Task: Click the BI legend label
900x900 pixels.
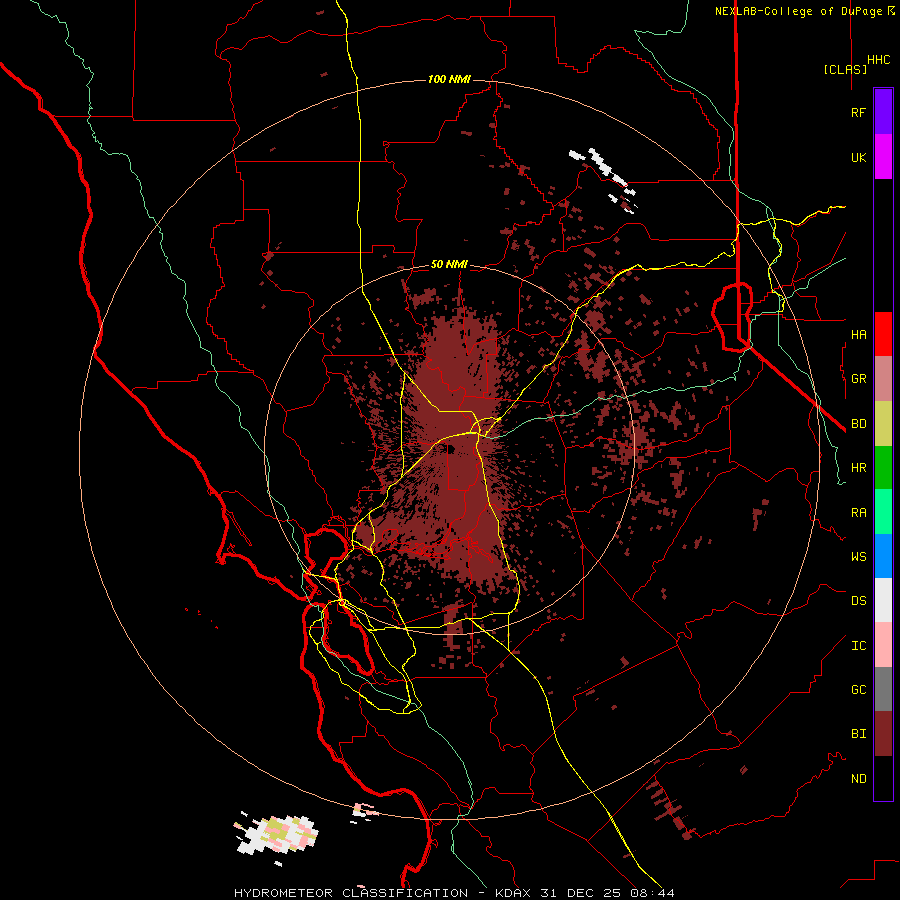Action: pos(858,734)
